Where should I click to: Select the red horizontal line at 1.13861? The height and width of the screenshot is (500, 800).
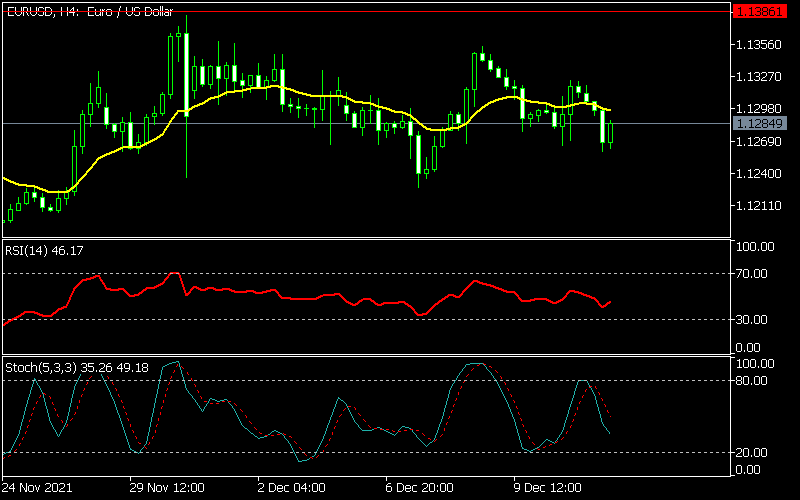click(x=366, y=11)
